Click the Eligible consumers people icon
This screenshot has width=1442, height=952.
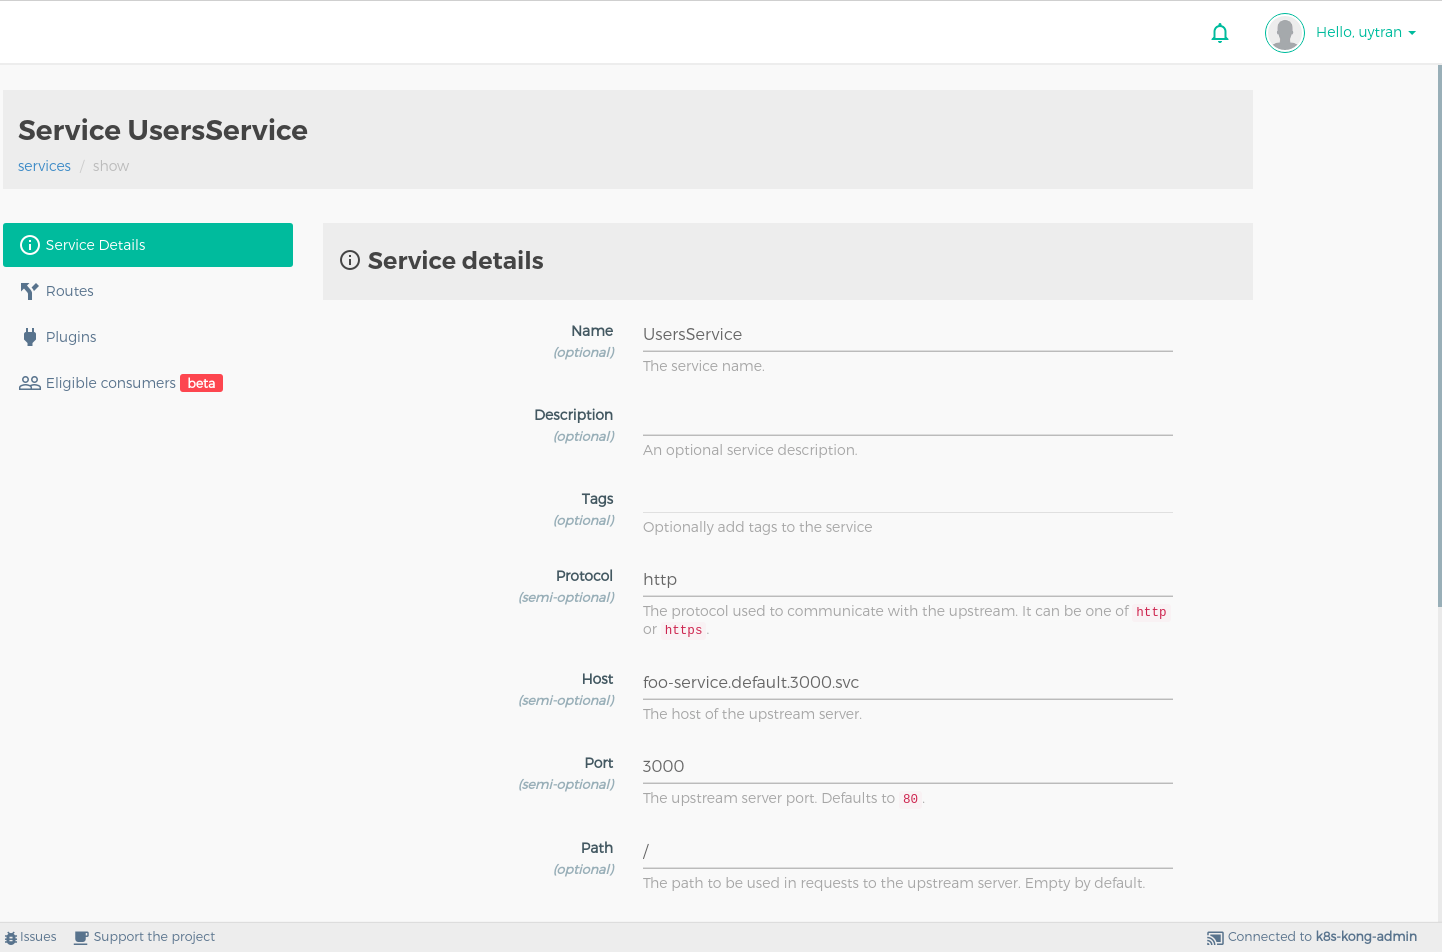[30, 383]
